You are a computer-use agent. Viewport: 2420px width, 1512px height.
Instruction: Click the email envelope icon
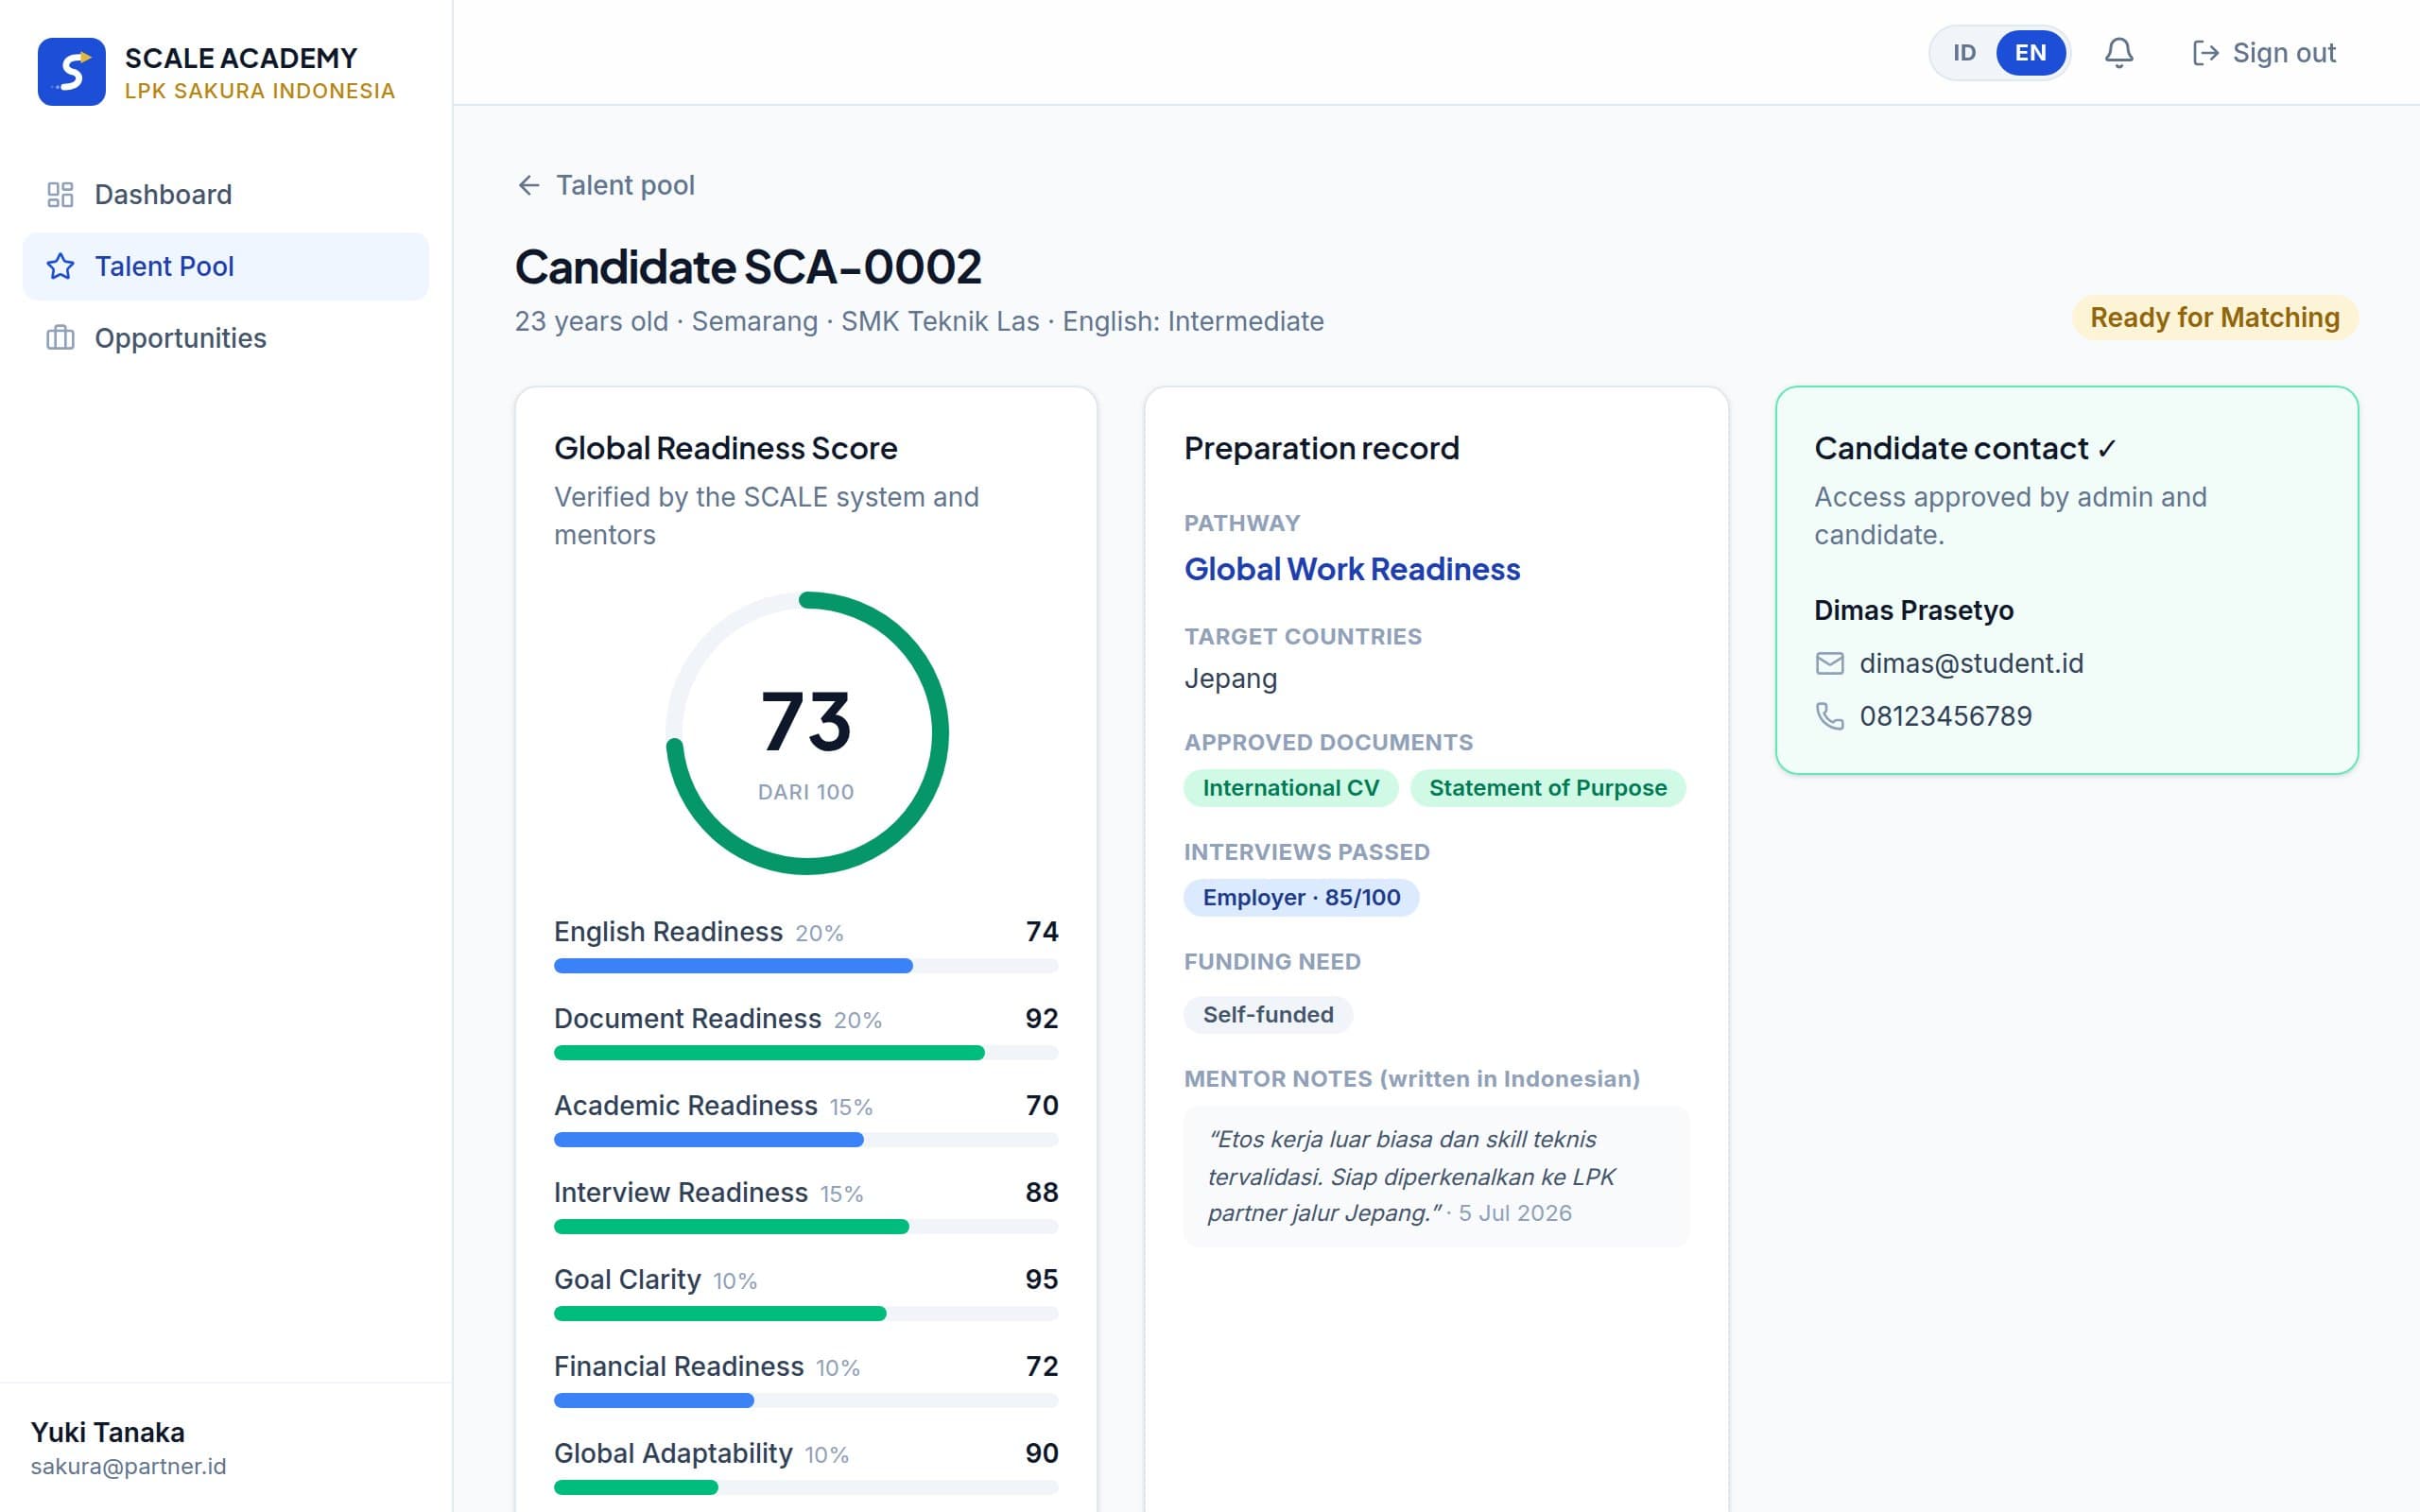click(x=1829, y=663)
